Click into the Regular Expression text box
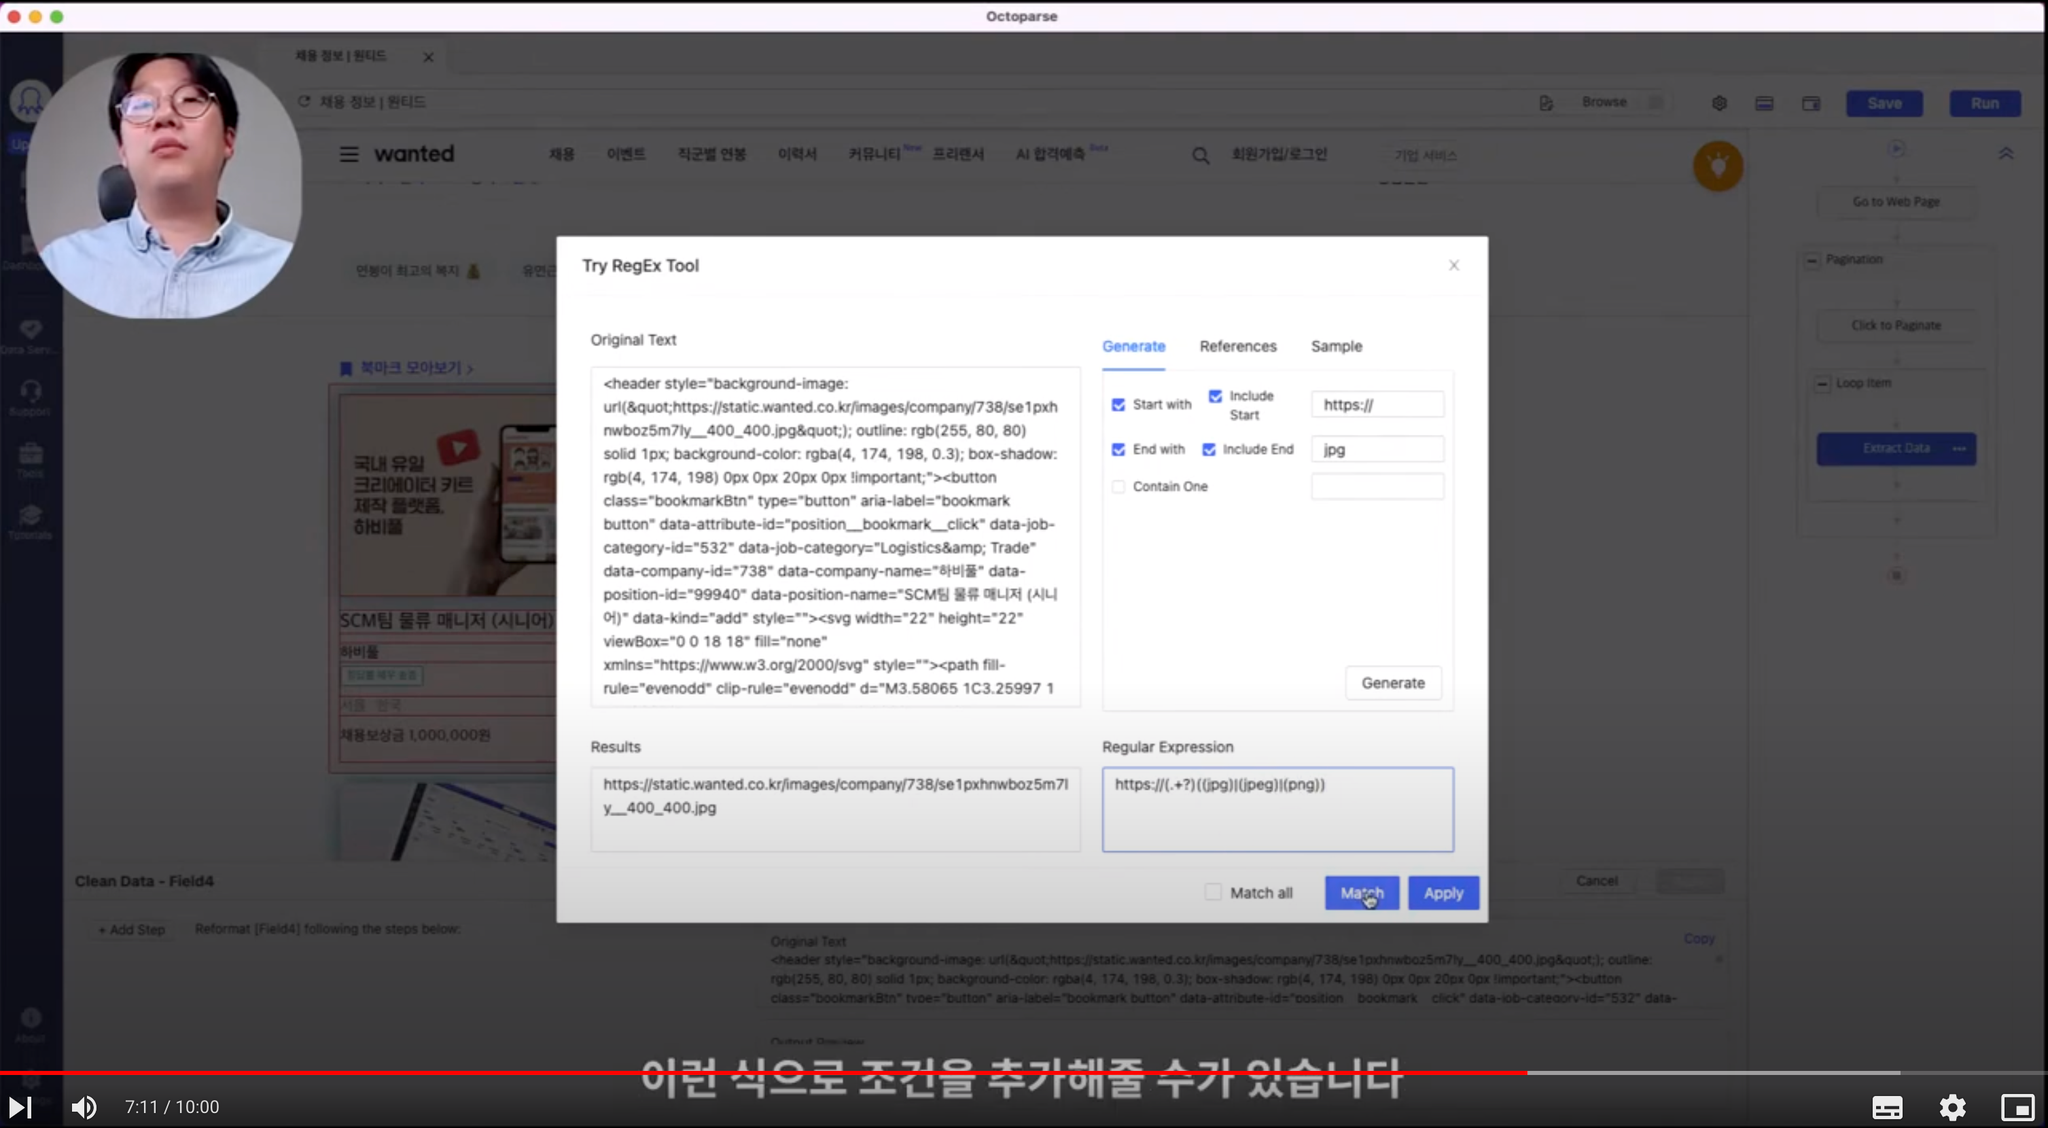The width and height of the screenshot is (2048, 1128). click(x=1277, y=810)
